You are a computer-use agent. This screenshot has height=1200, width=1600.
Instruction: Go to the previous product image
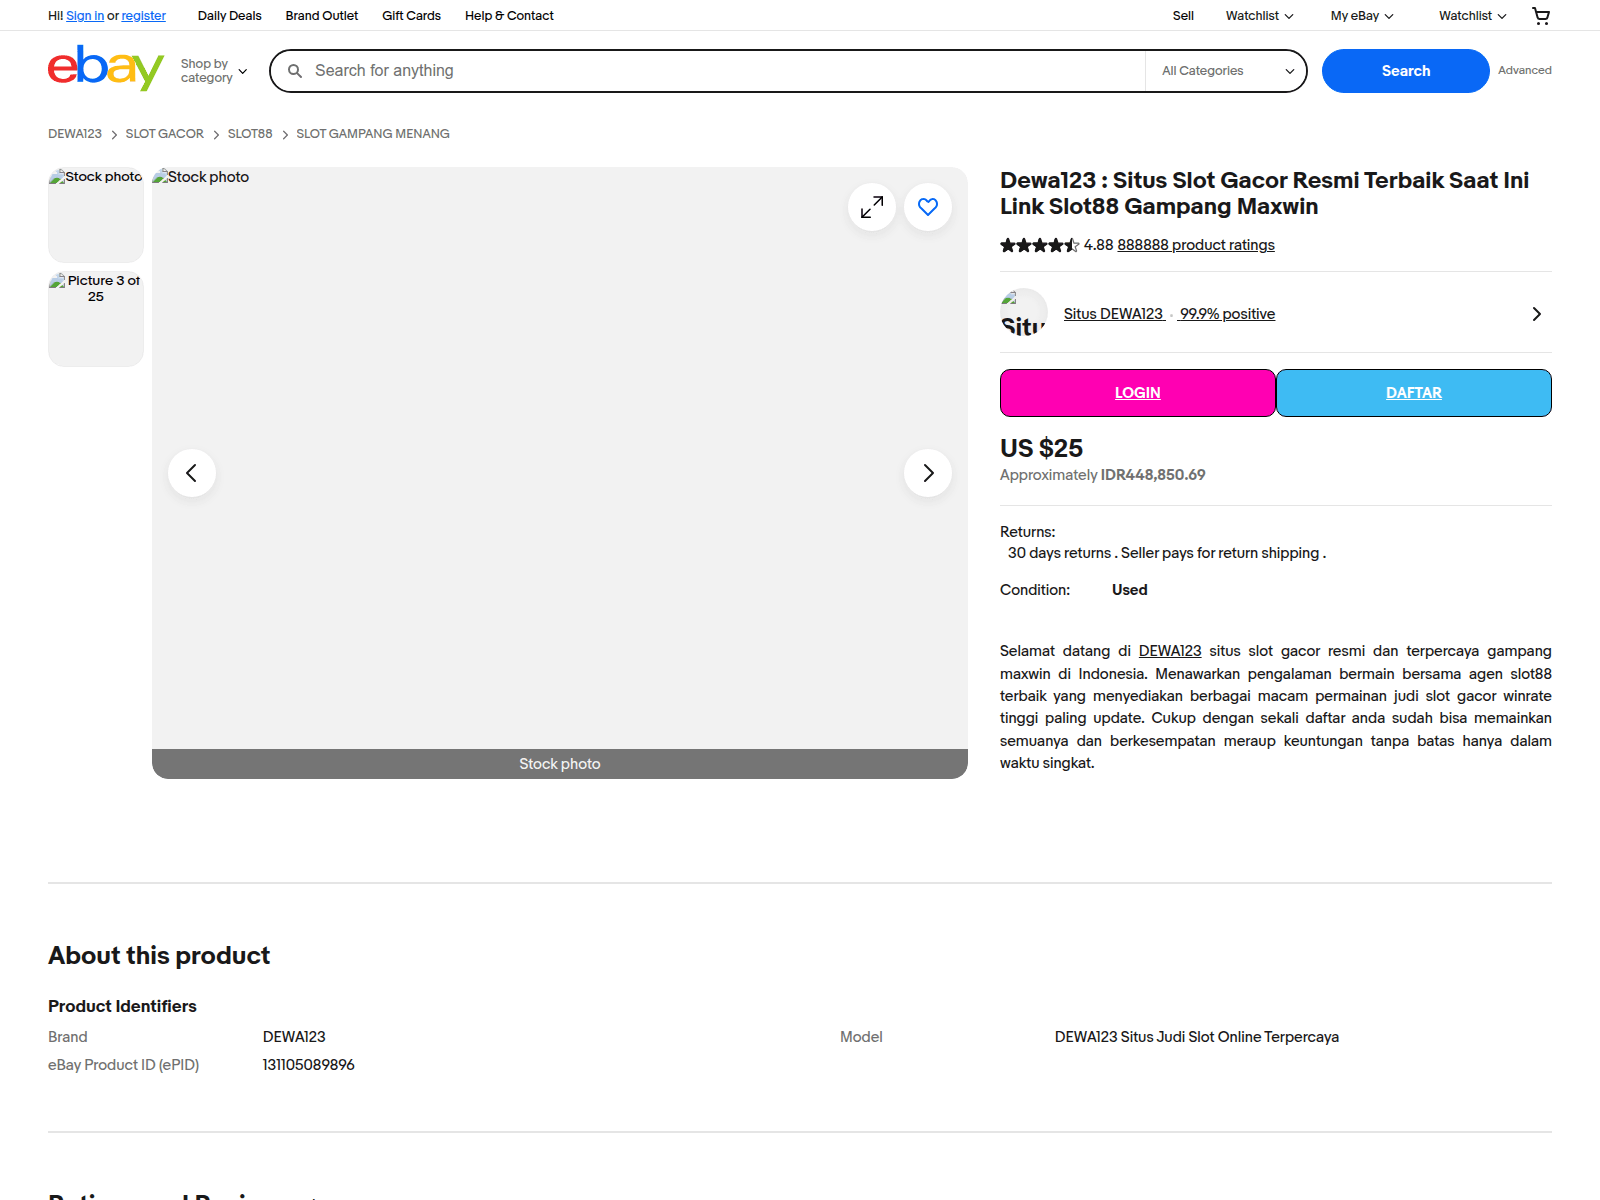192,473
